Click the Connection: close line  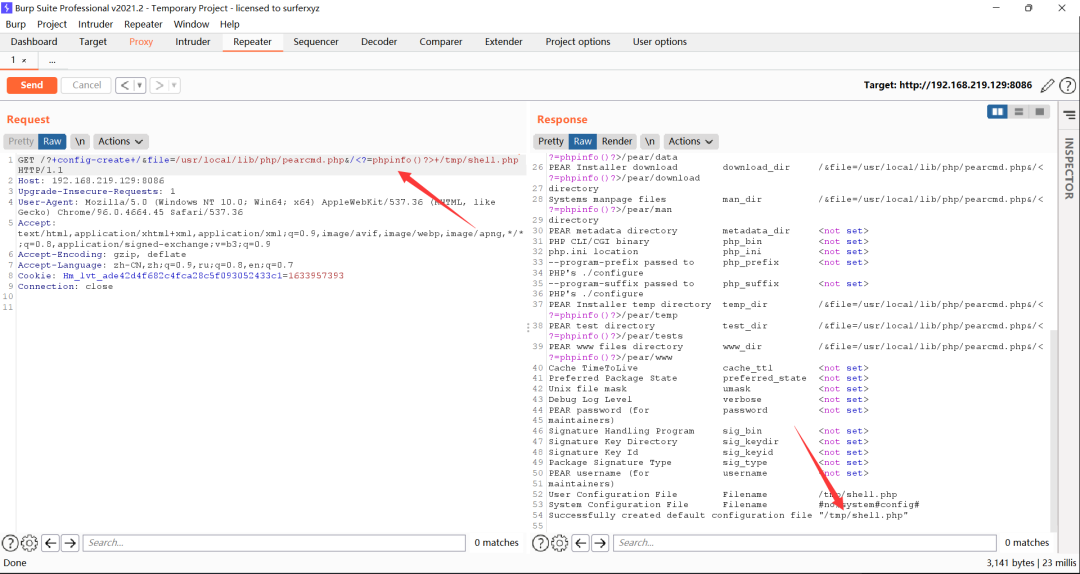(65, 286)
